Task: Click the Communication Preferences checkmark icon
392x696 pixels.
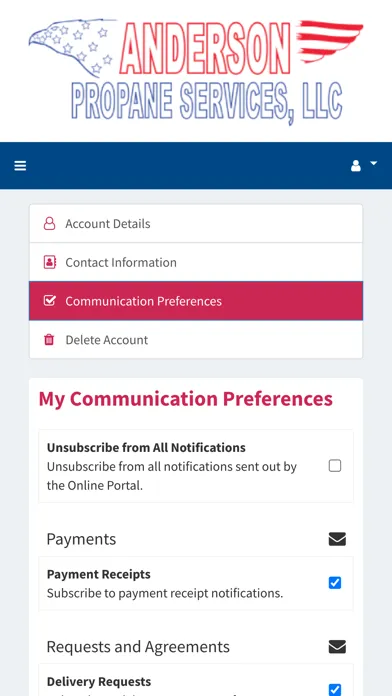Action: 49,301
